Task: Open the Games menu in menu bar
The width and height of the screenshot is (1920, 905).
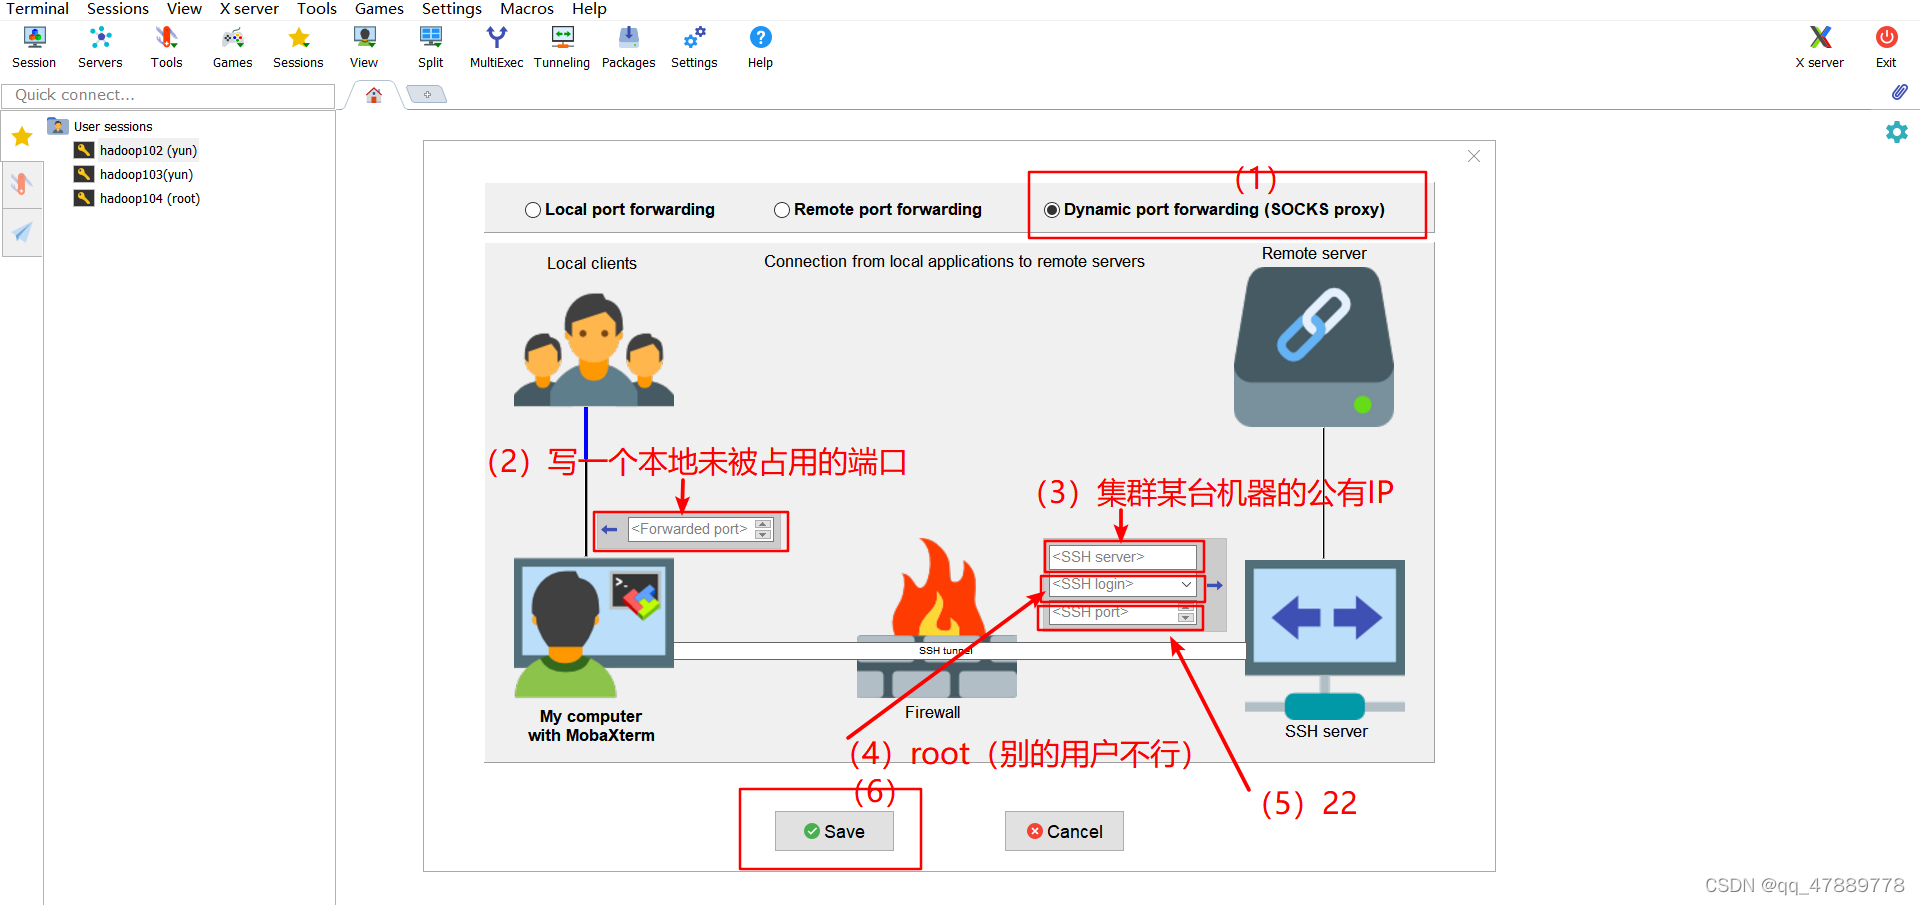Action: tap(379, 9)
